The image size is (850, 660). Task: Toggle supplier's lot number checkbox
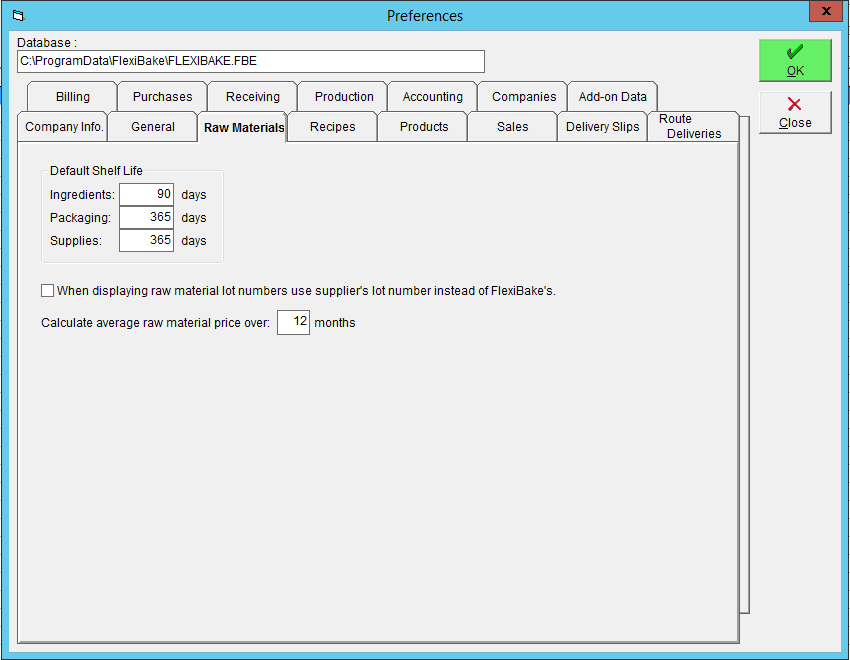pos(48,290)
